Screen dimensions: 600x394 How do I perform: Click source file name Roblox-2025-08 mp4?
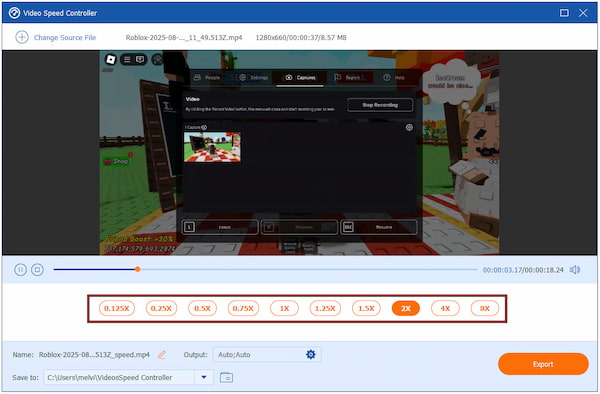coord(184,37)
